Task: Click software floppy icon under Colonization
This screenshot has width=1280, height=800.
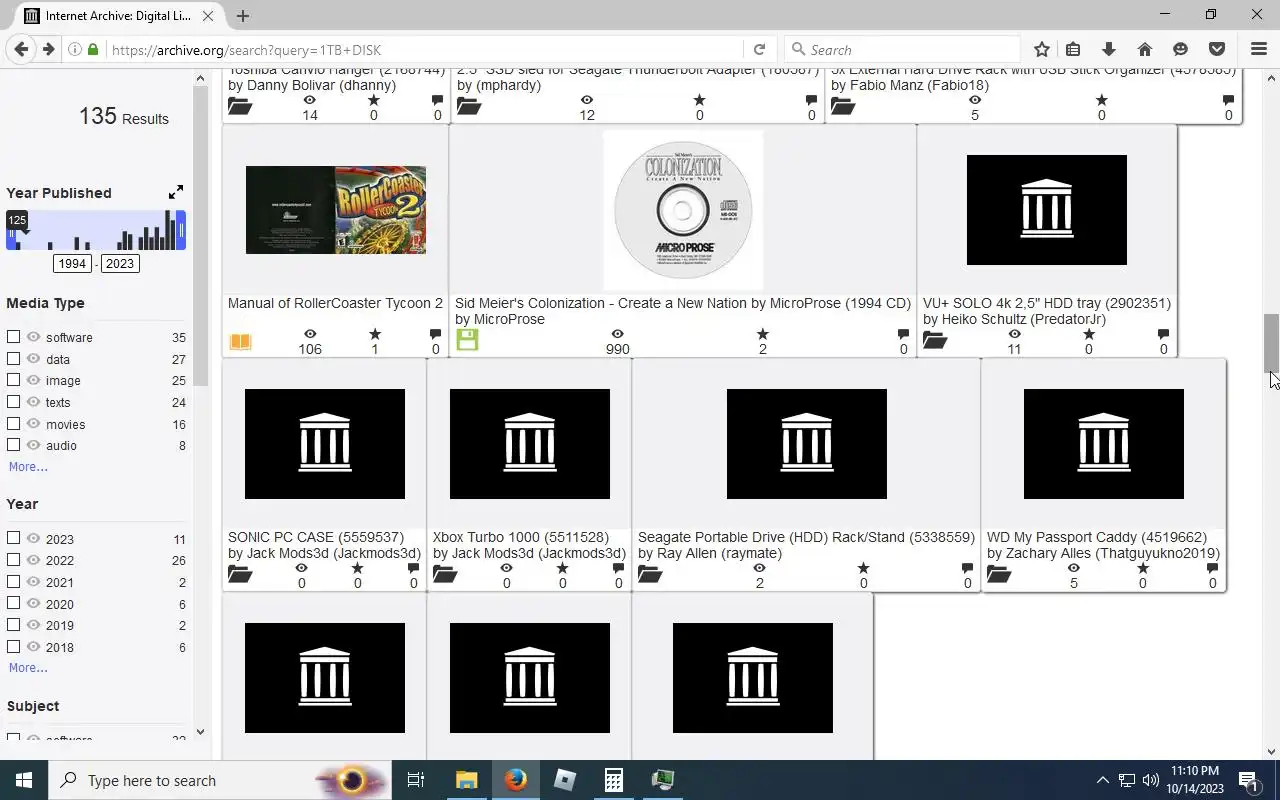Action: click(x=467, y=340)
